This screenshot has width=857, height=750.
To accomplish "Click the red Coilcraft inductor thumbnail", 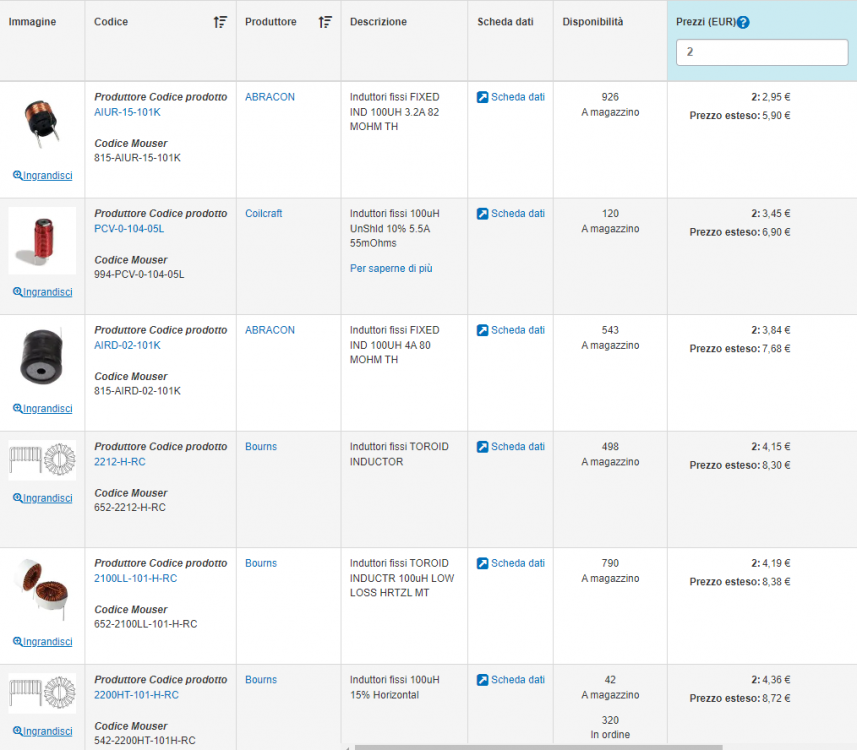I will point(42,241).
